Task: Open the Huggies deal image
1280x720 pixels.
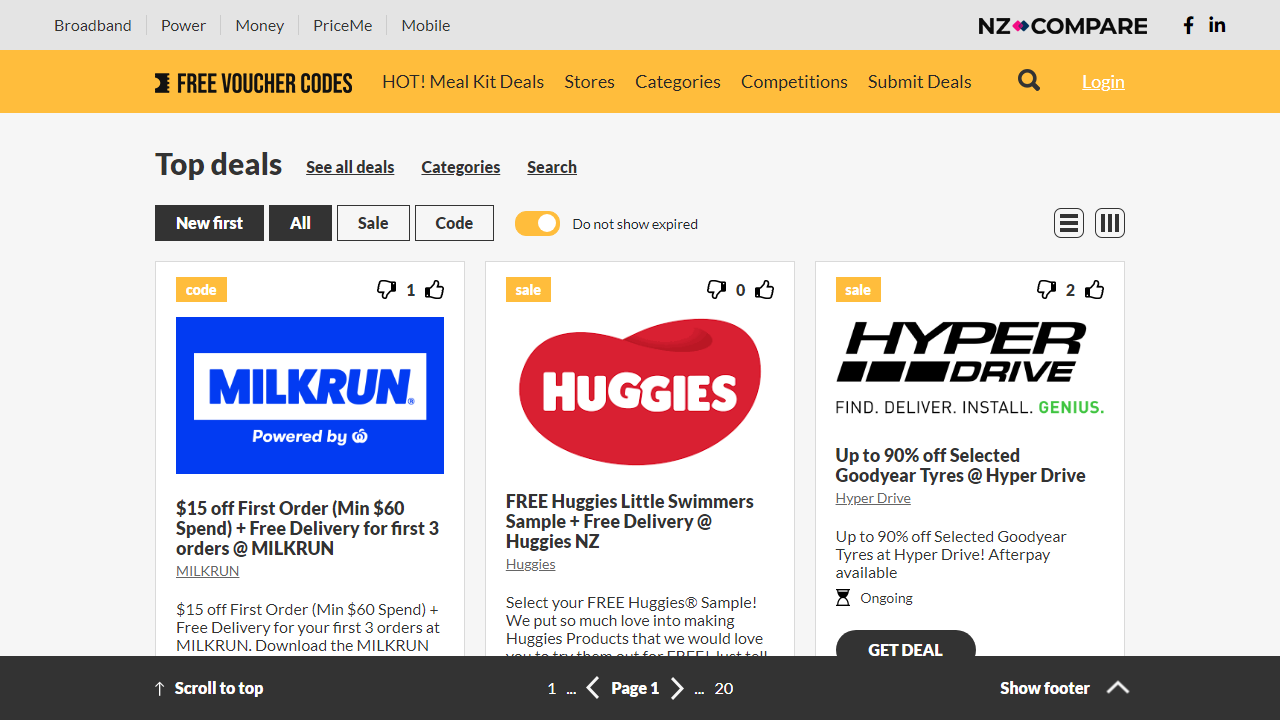Action: coord(639,391)
